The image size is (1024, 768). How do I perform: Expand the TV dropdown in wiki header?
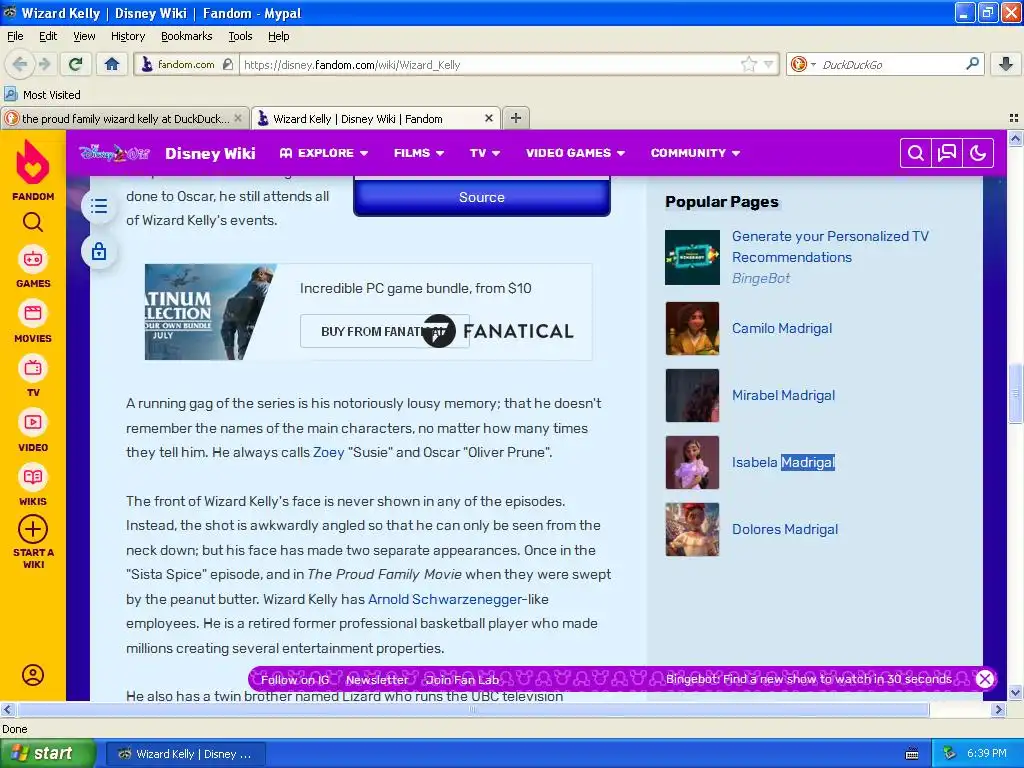tap(485, 153)
